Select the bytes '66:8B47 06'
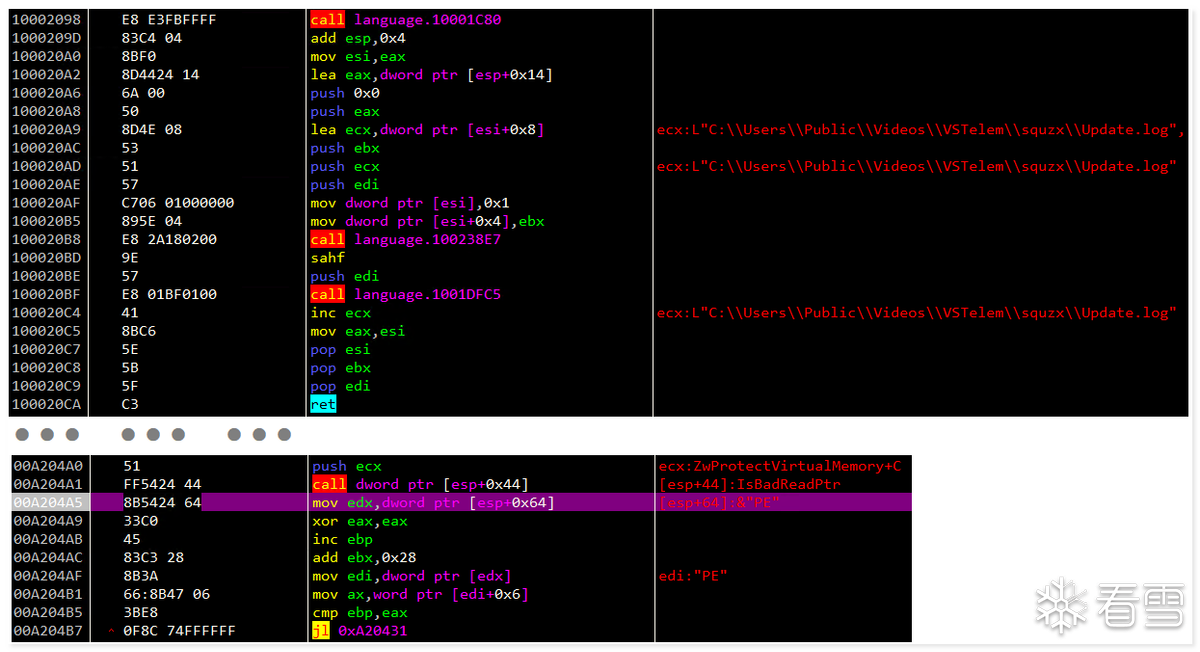 [167, 594]
